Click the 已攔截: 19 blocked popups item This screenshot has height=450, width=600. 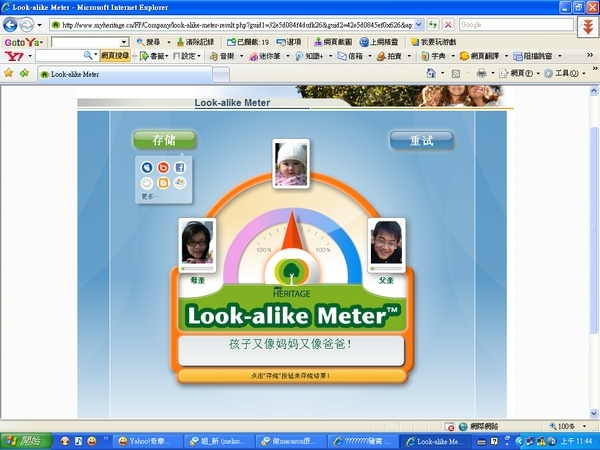coord(248,42)
